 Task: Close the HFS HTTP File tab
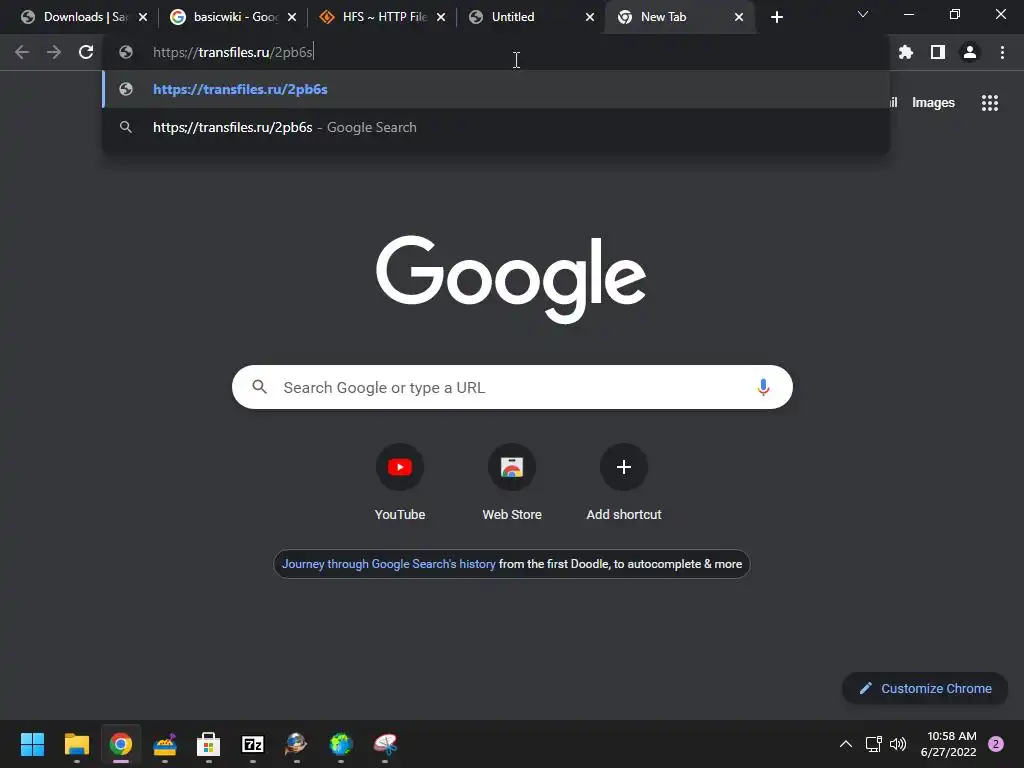(x=441, y=17)
